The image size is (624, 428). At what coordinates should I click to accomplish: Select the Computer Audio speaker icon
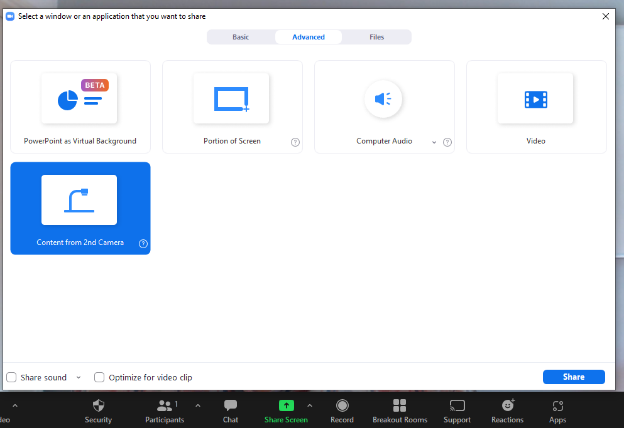(x=383, y=99)
